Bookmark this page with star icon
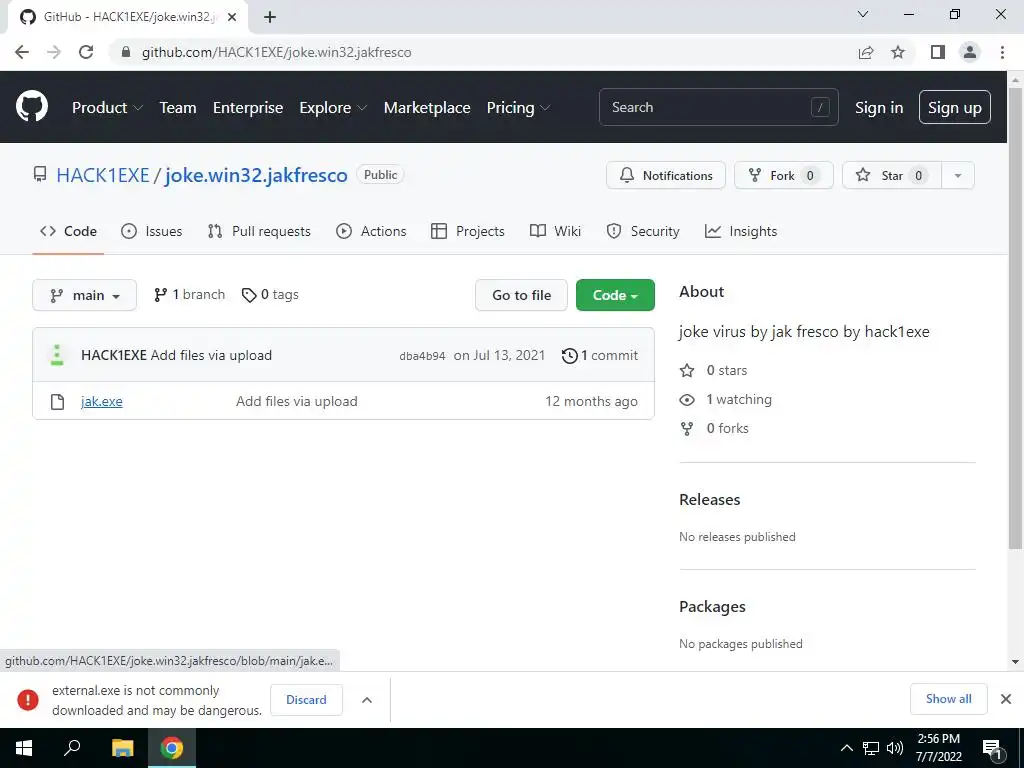 point(898,52)
